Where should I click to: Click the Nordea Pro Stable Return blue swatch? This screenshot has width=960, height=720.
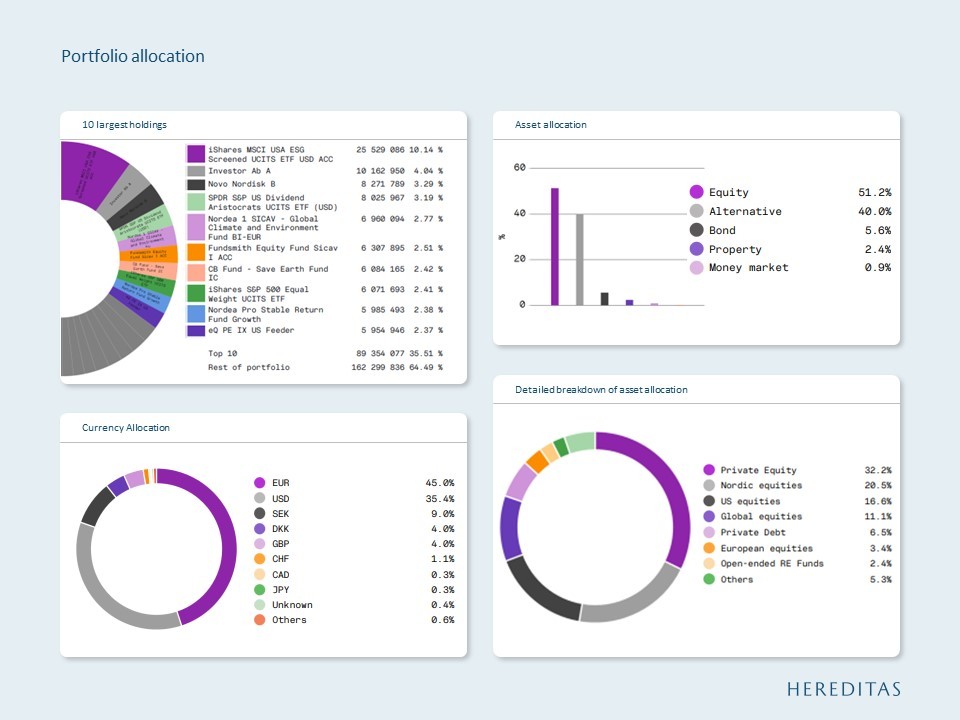(x=196, y=314)
